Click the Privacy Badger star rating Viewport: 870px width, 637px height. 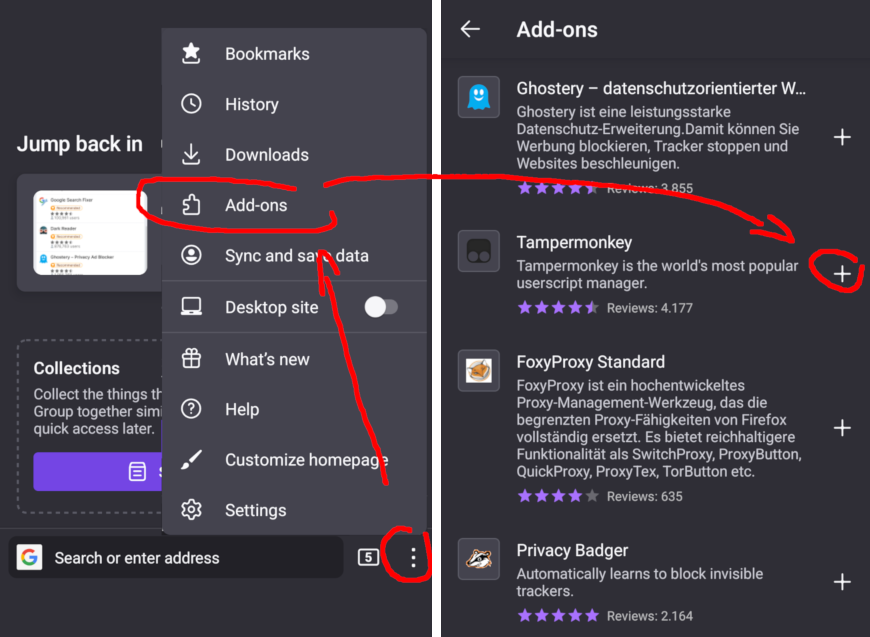click(x=558, y=615)
